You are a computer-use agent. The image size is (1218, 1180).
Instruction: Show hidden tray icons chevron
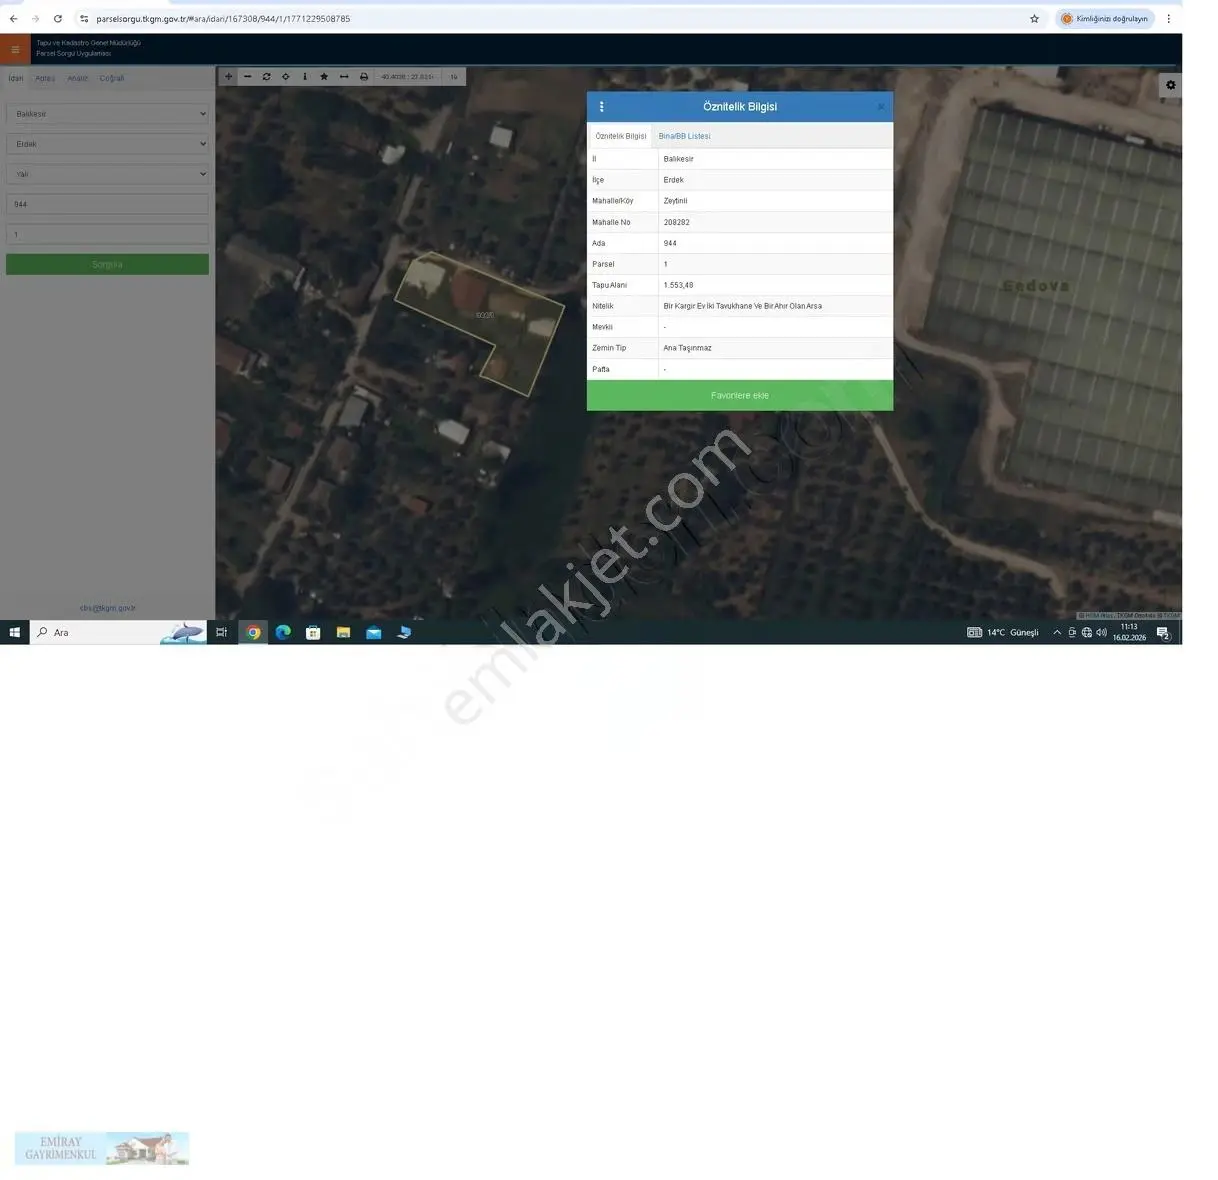point(1057,632)
